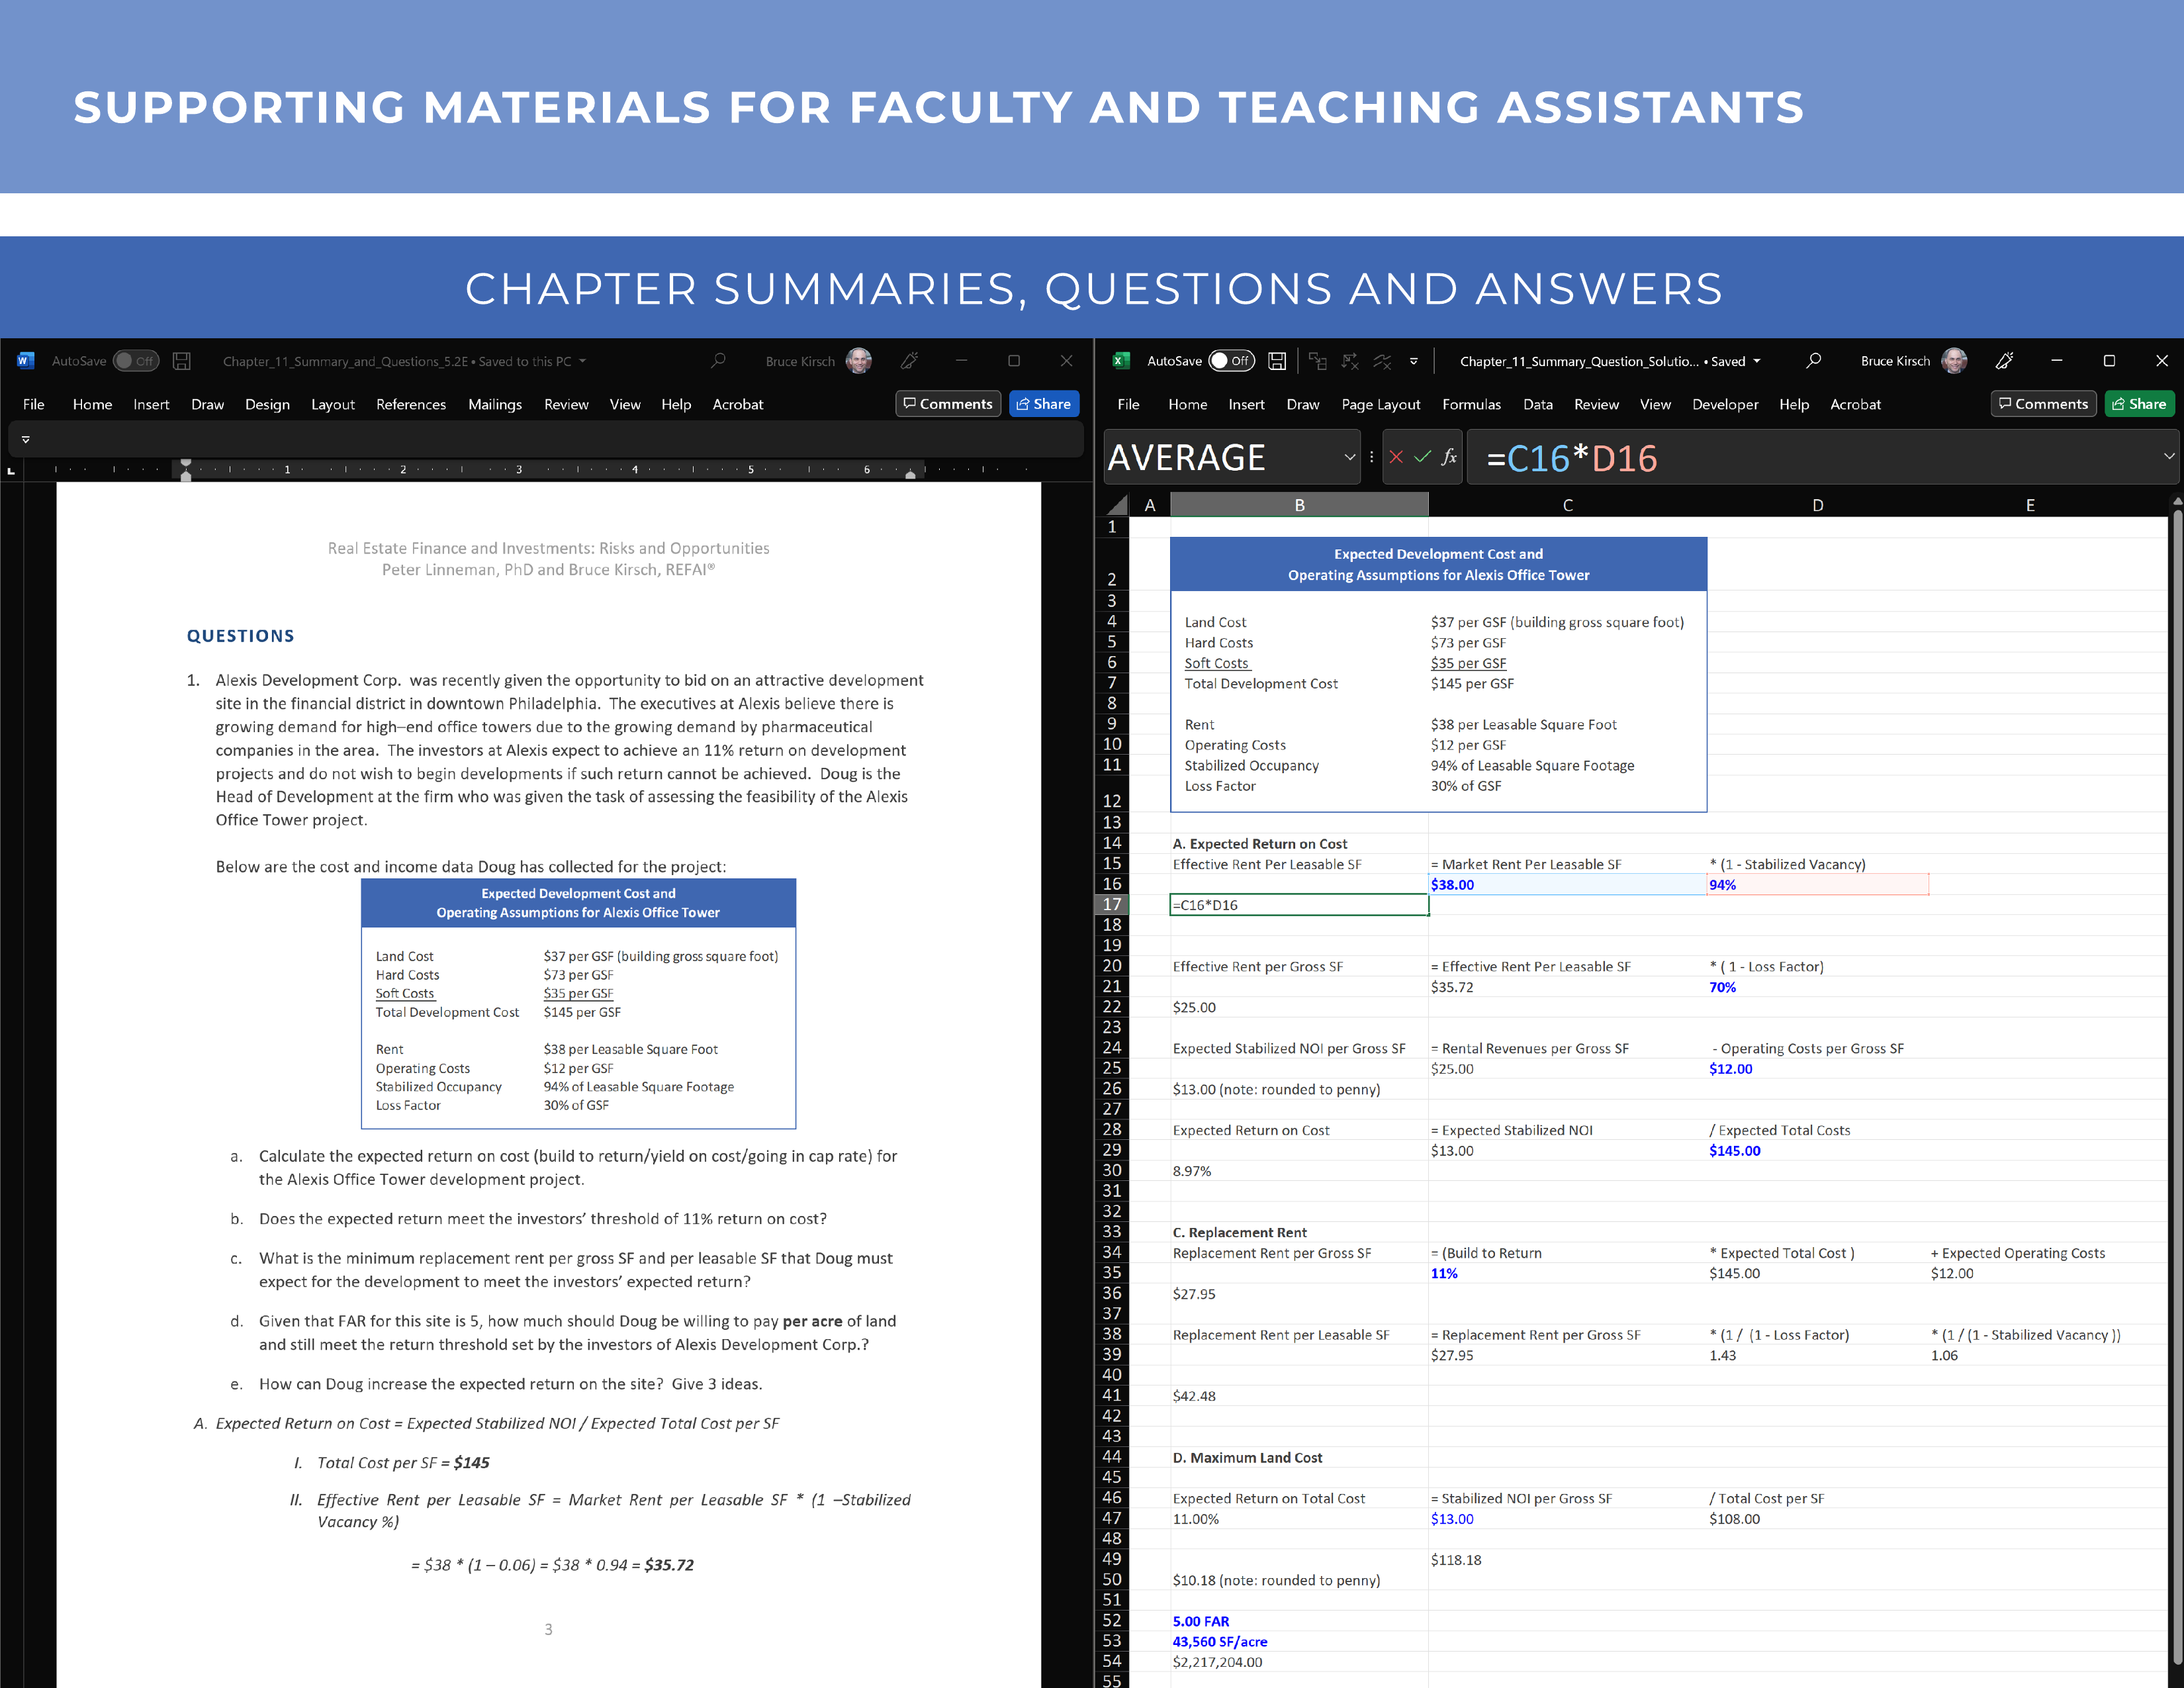Expand Word file name dropdown arrow
This screenshot has width=2184, height=1688.
point(583,361)
